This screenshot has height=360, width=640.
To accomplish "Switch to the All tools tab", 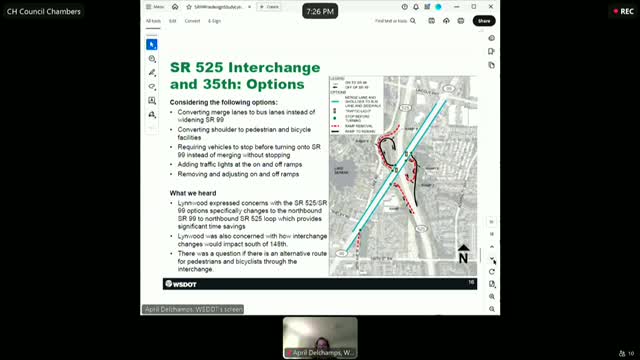I will 153,21.
